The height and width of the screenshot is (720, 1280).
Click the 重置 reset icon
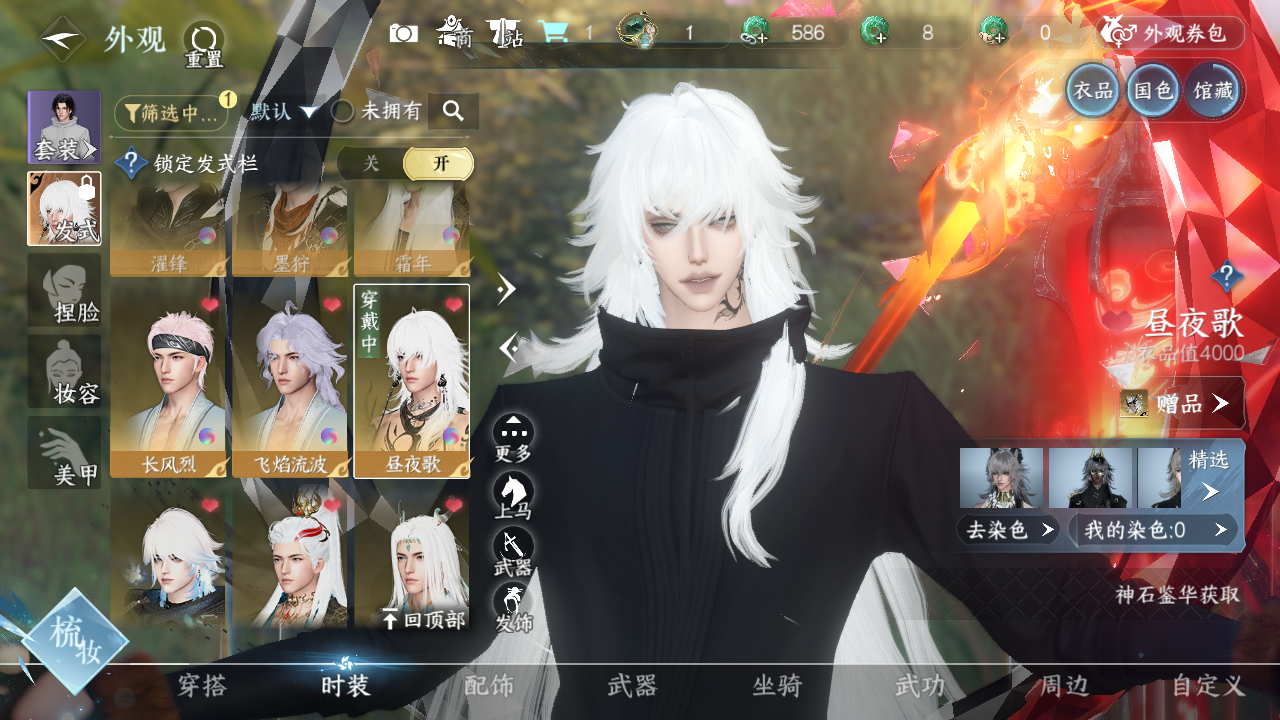204,42
